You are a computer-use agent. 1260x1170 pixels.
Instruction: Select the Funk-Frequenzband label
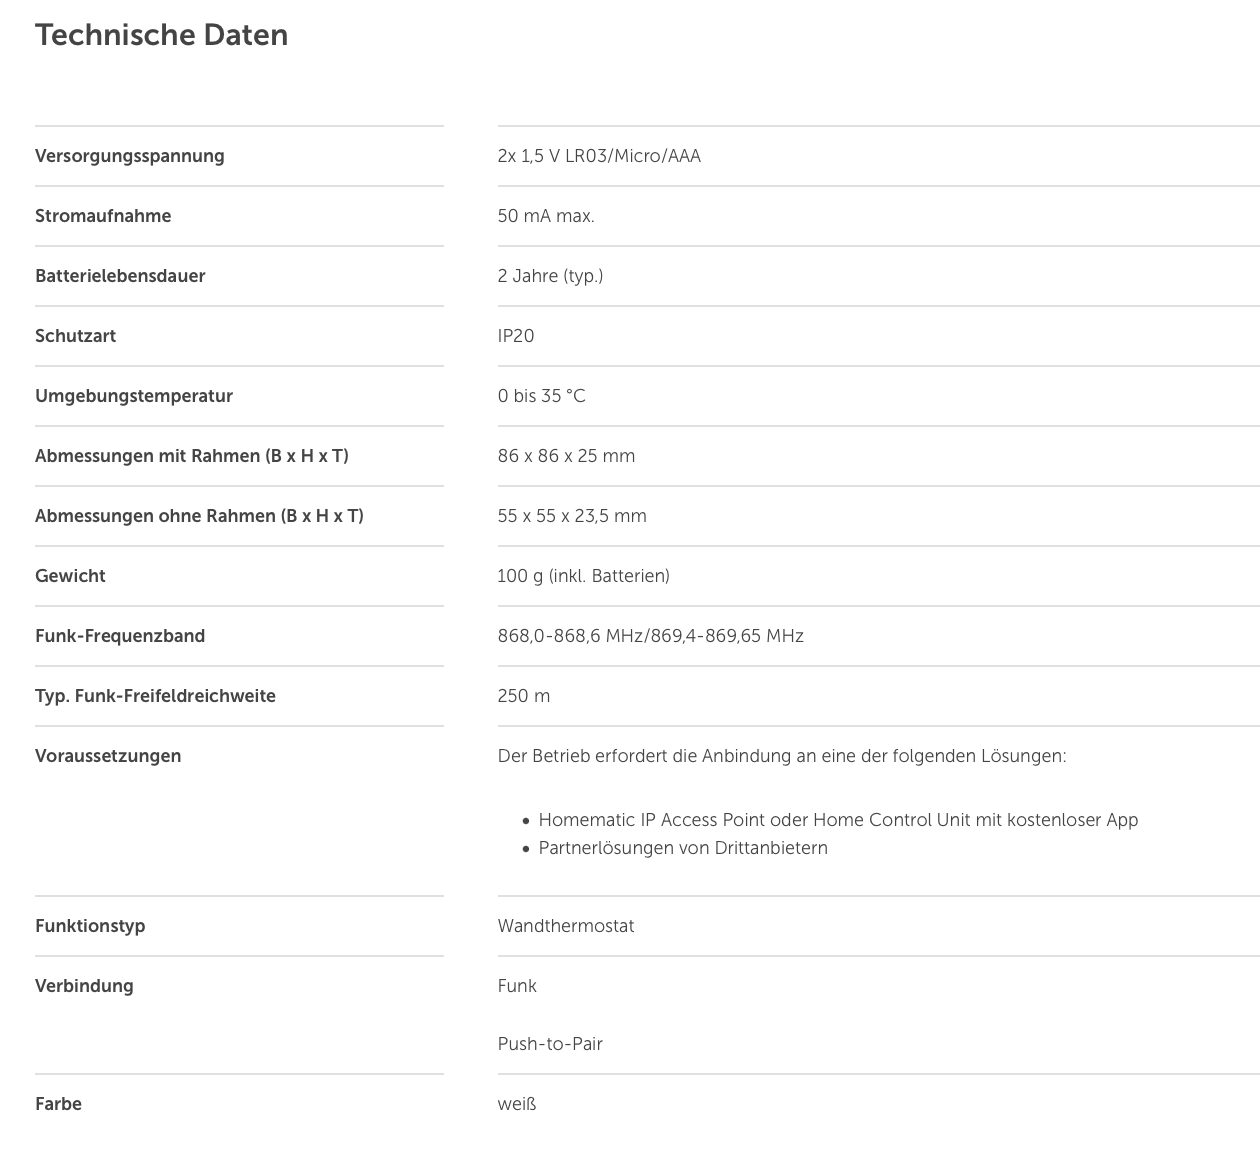click(120, 636)
